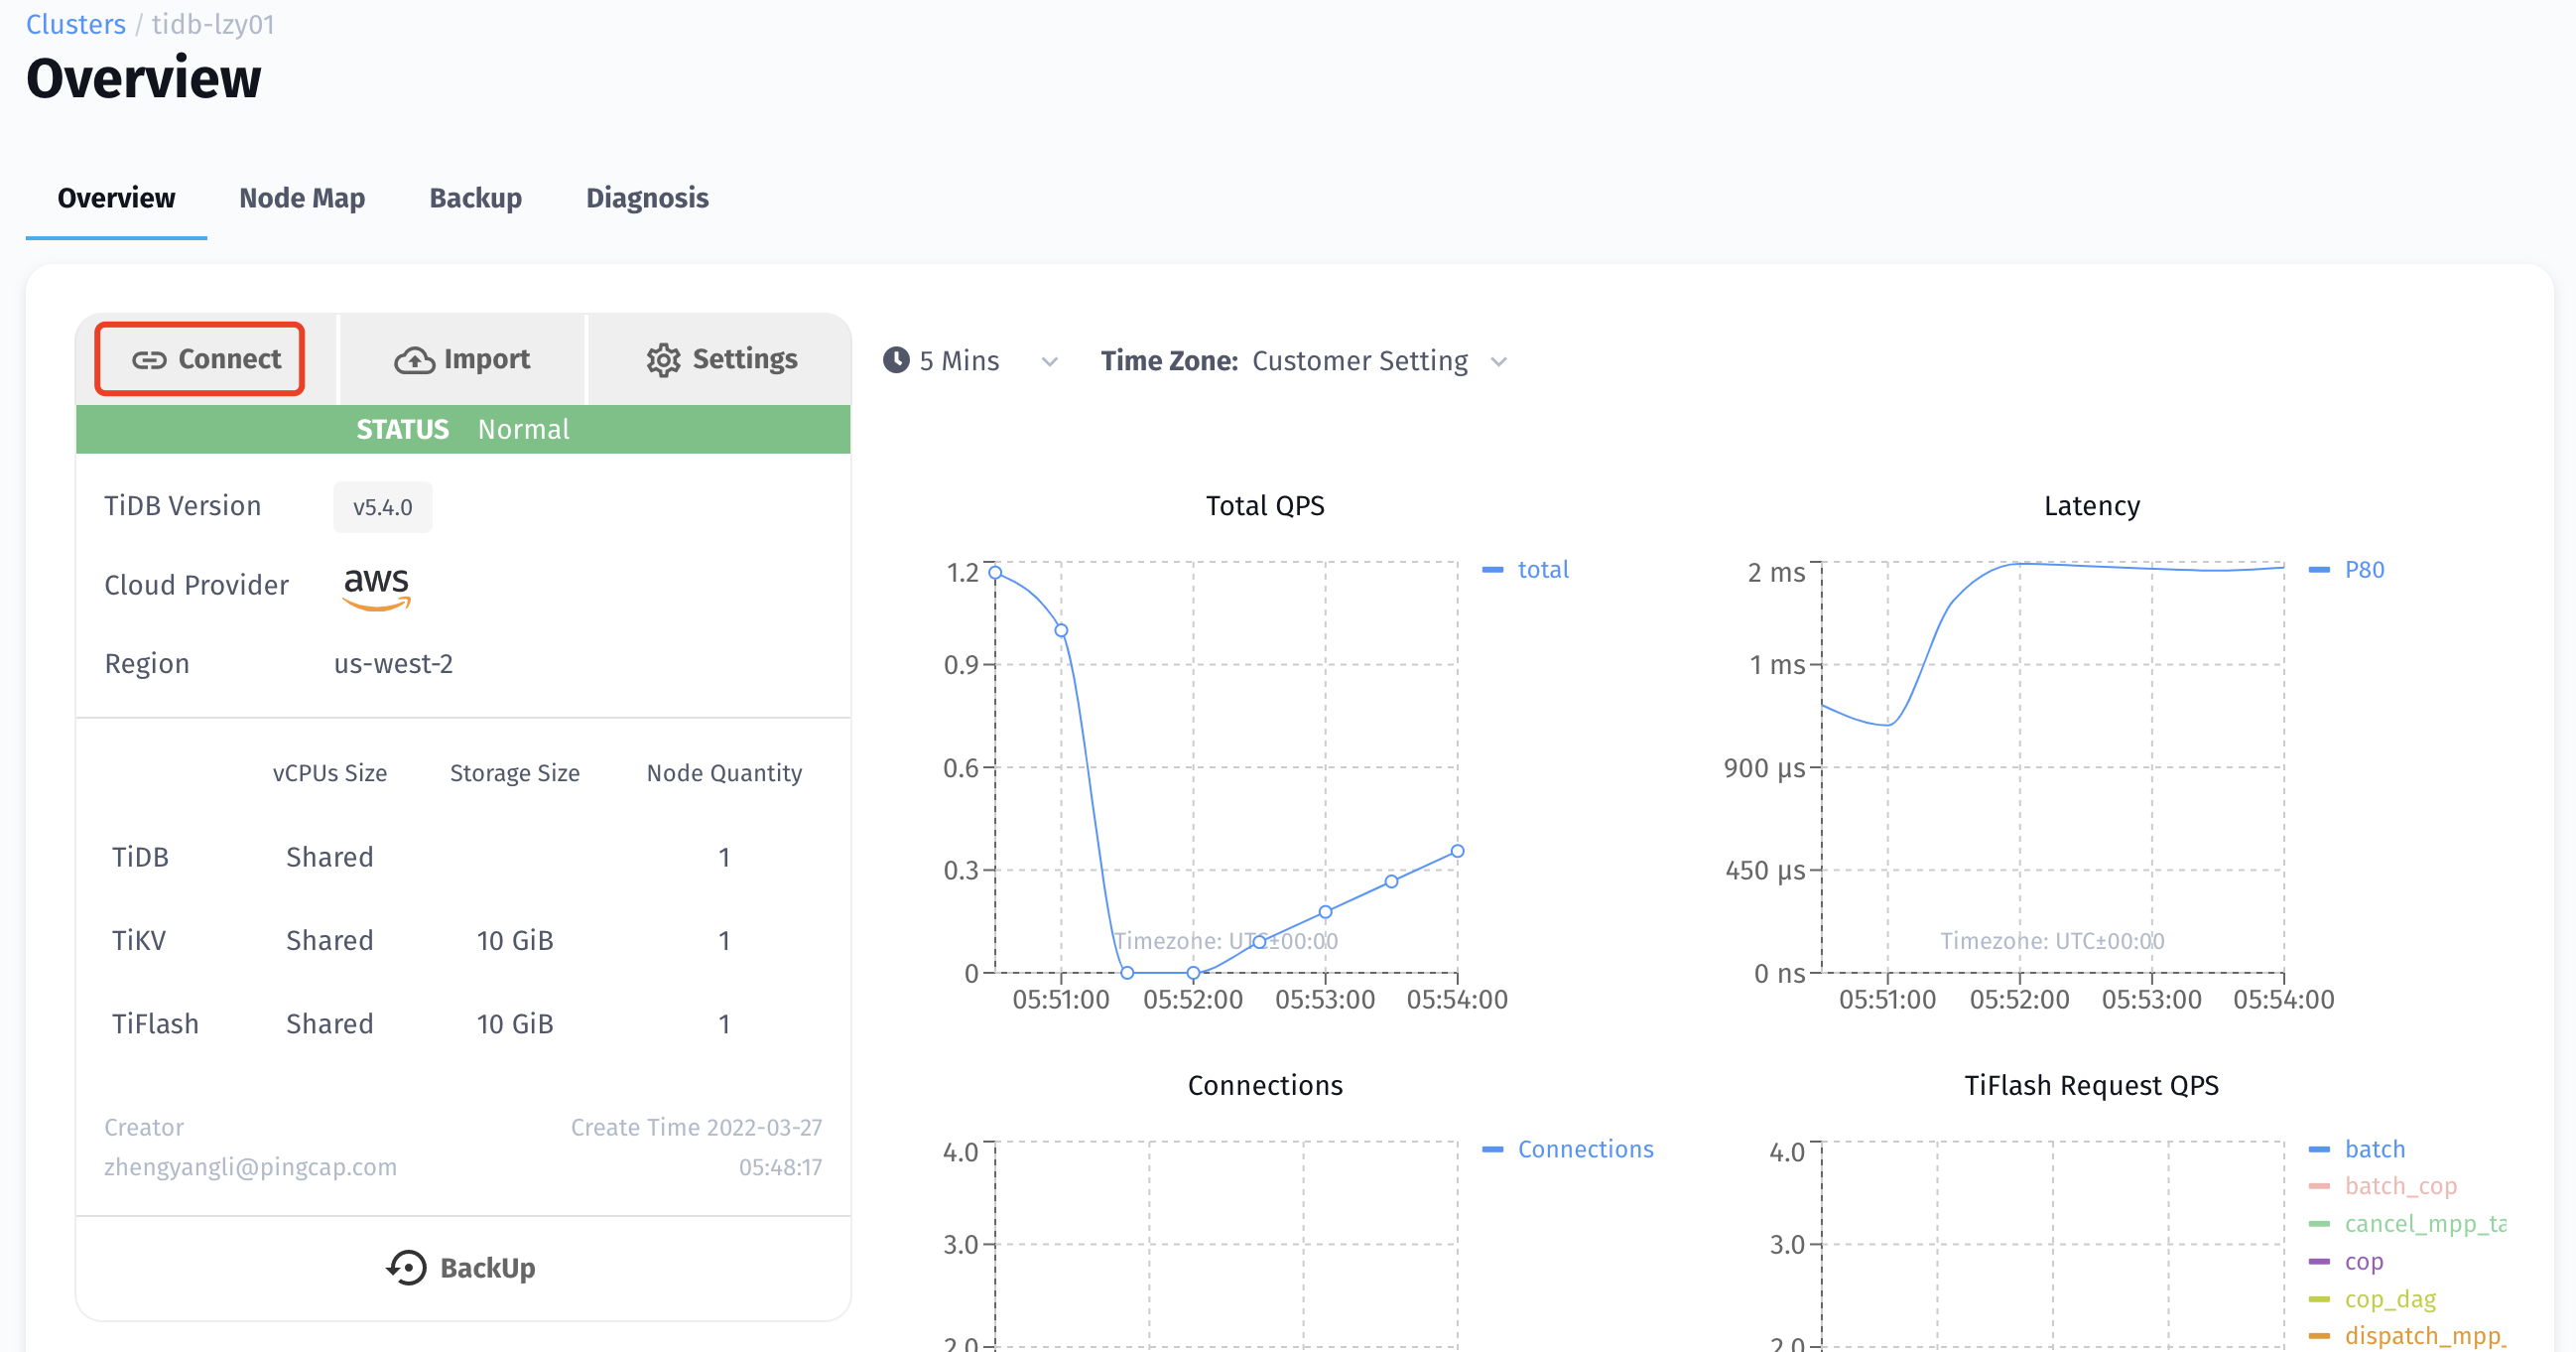This screenshot has width=2576, height=1352.
Task: Click the STATUS Normal banner
Action: (x=463, y=429)
